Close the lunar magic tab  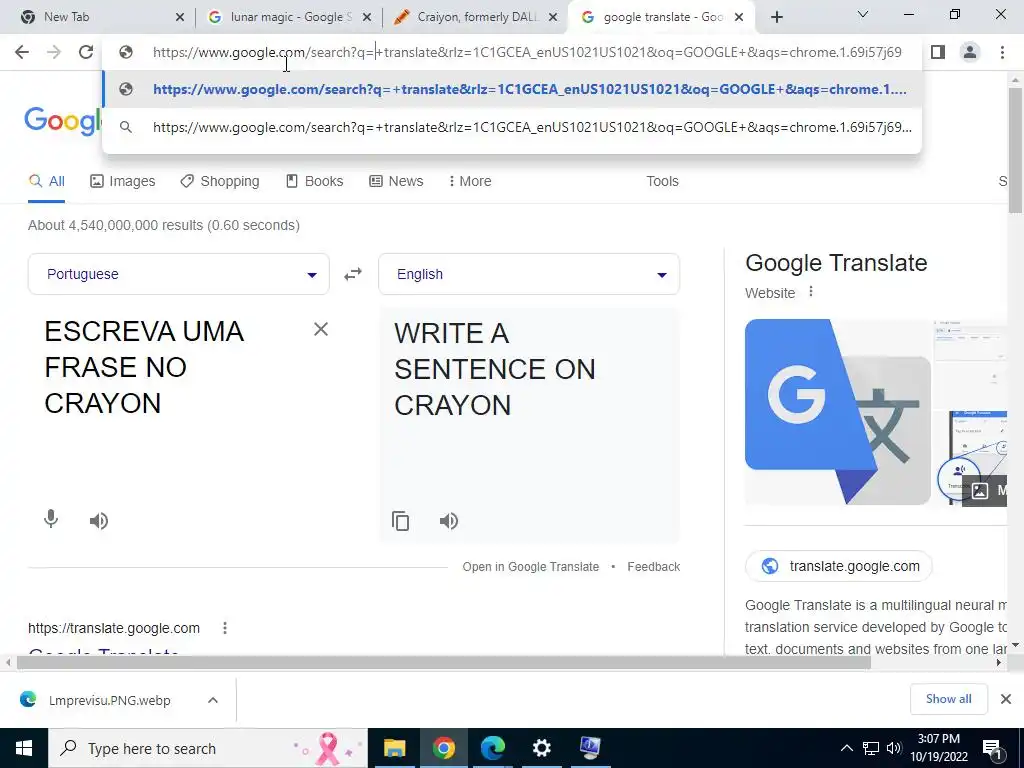367,17
